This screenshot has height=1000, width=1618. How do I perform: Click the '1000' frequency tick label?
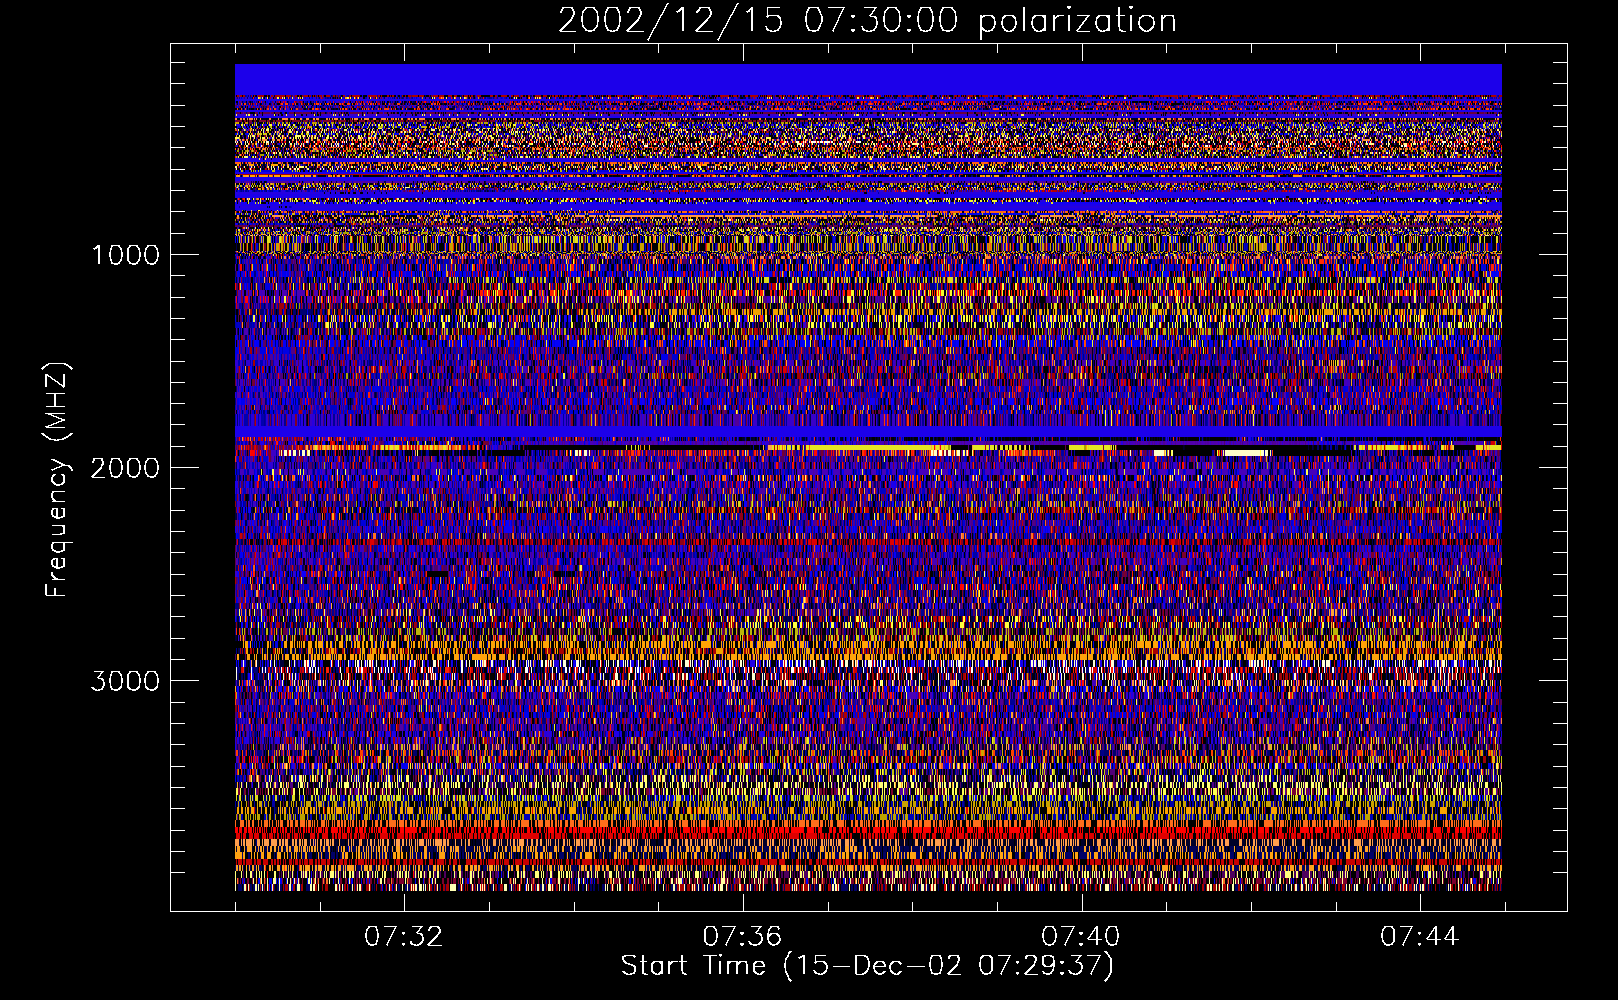pyautogui.click(x=125, y=255)
